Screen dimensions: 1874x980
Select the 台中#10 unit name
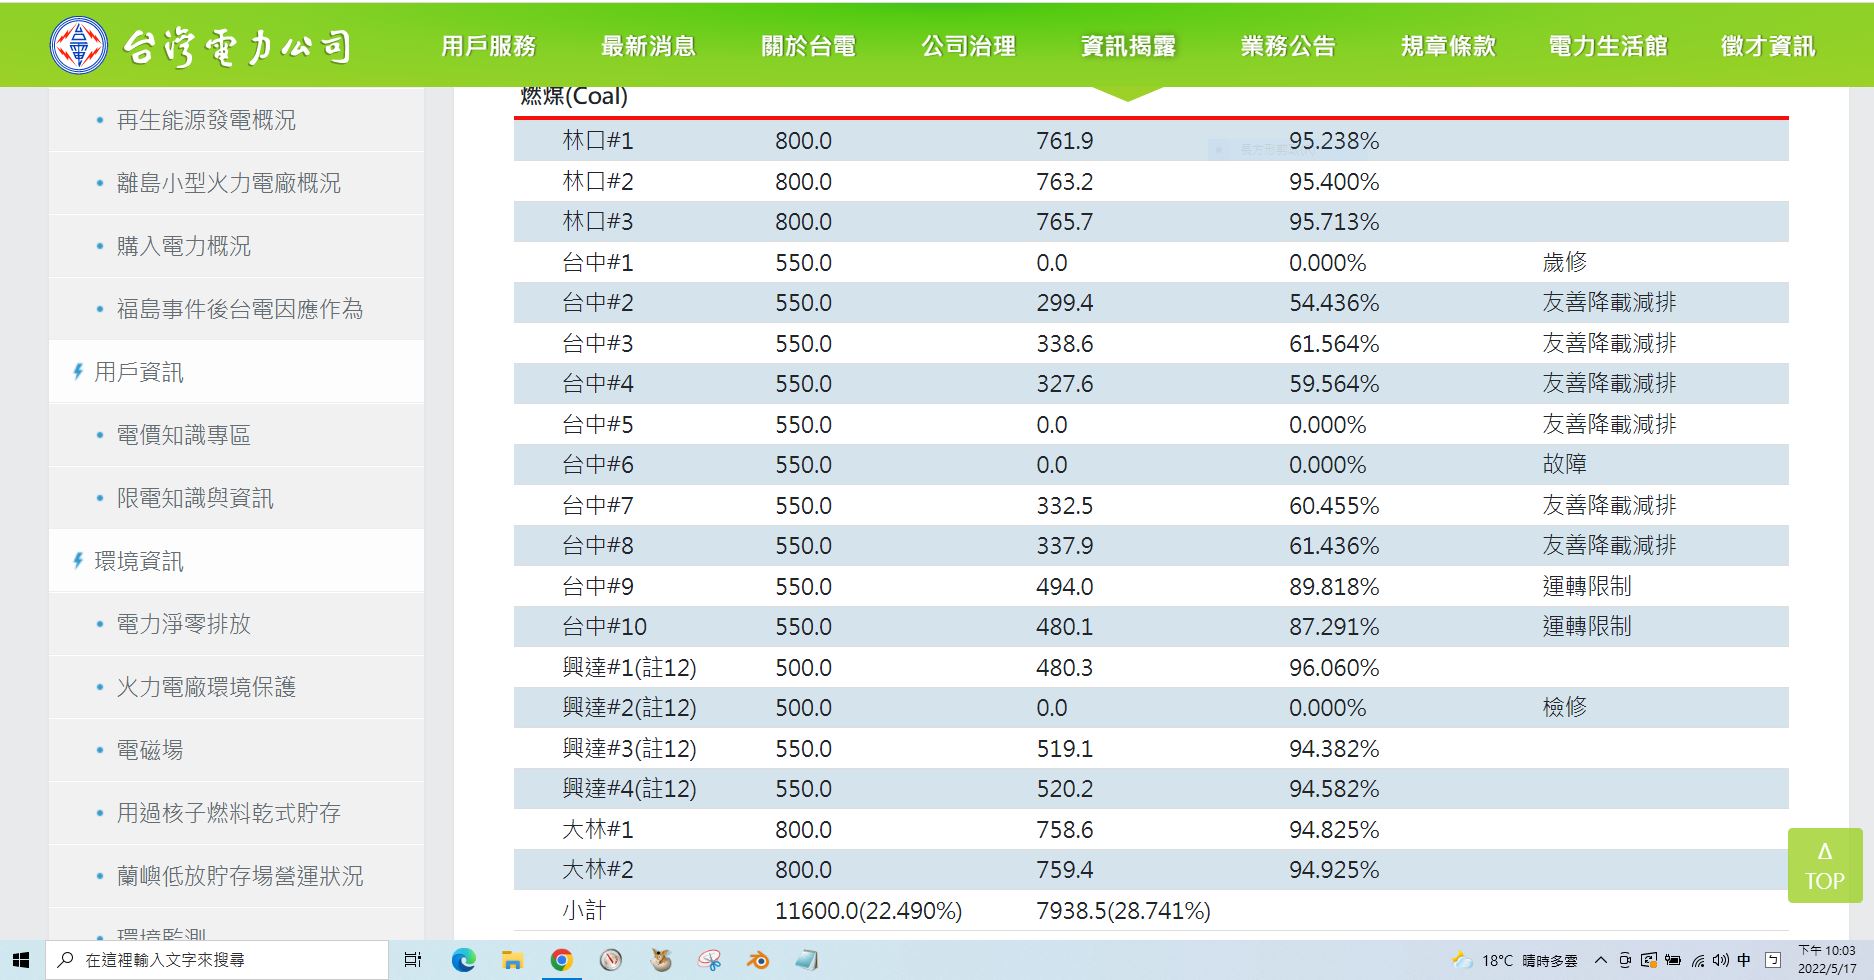tap(604, 627)
